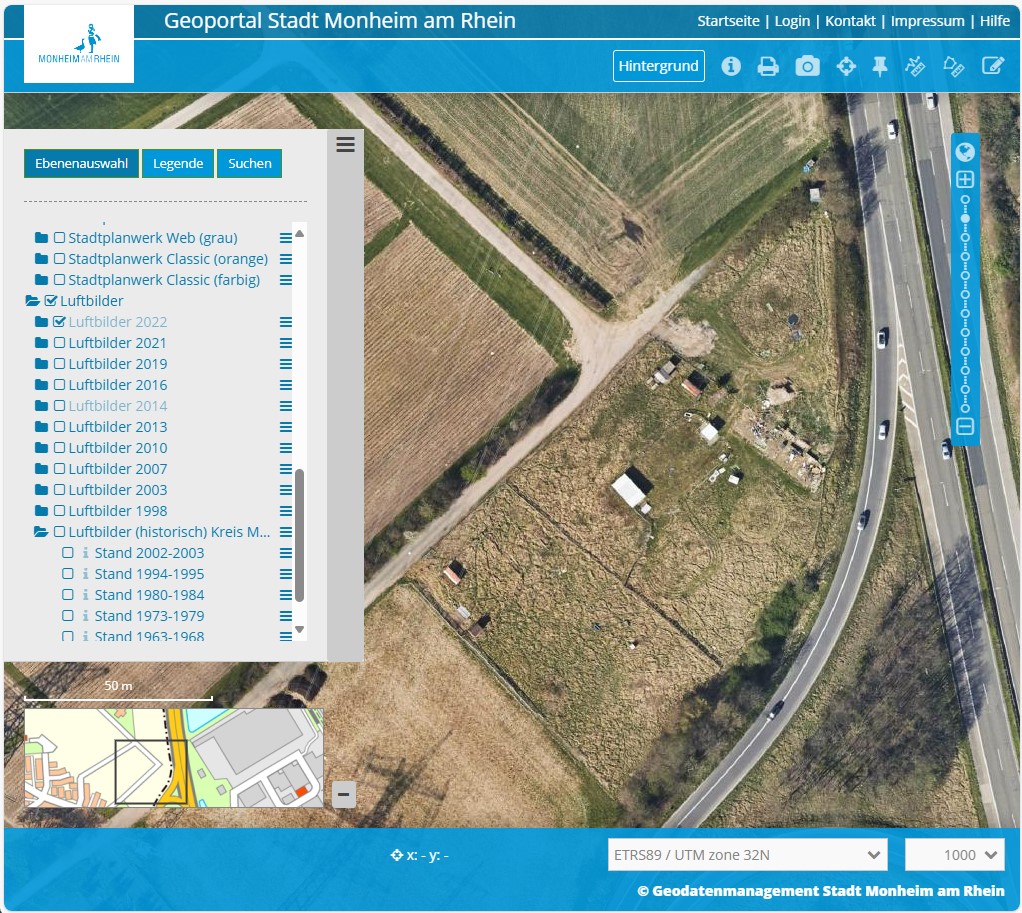Open the Impressum link
Screen dimensions: 1022x913
[927, 21]
